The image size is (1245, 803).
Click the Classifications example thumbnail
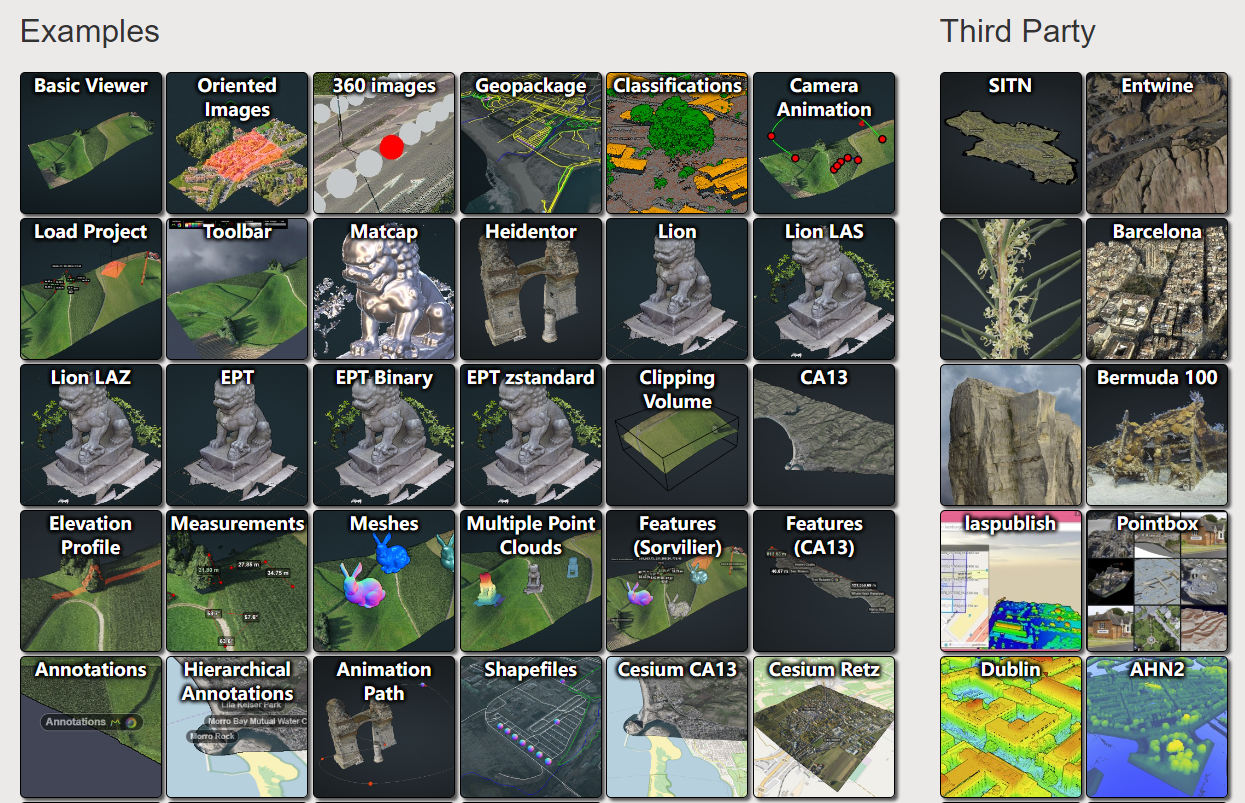pyautogui.click(x=677, y=143)
